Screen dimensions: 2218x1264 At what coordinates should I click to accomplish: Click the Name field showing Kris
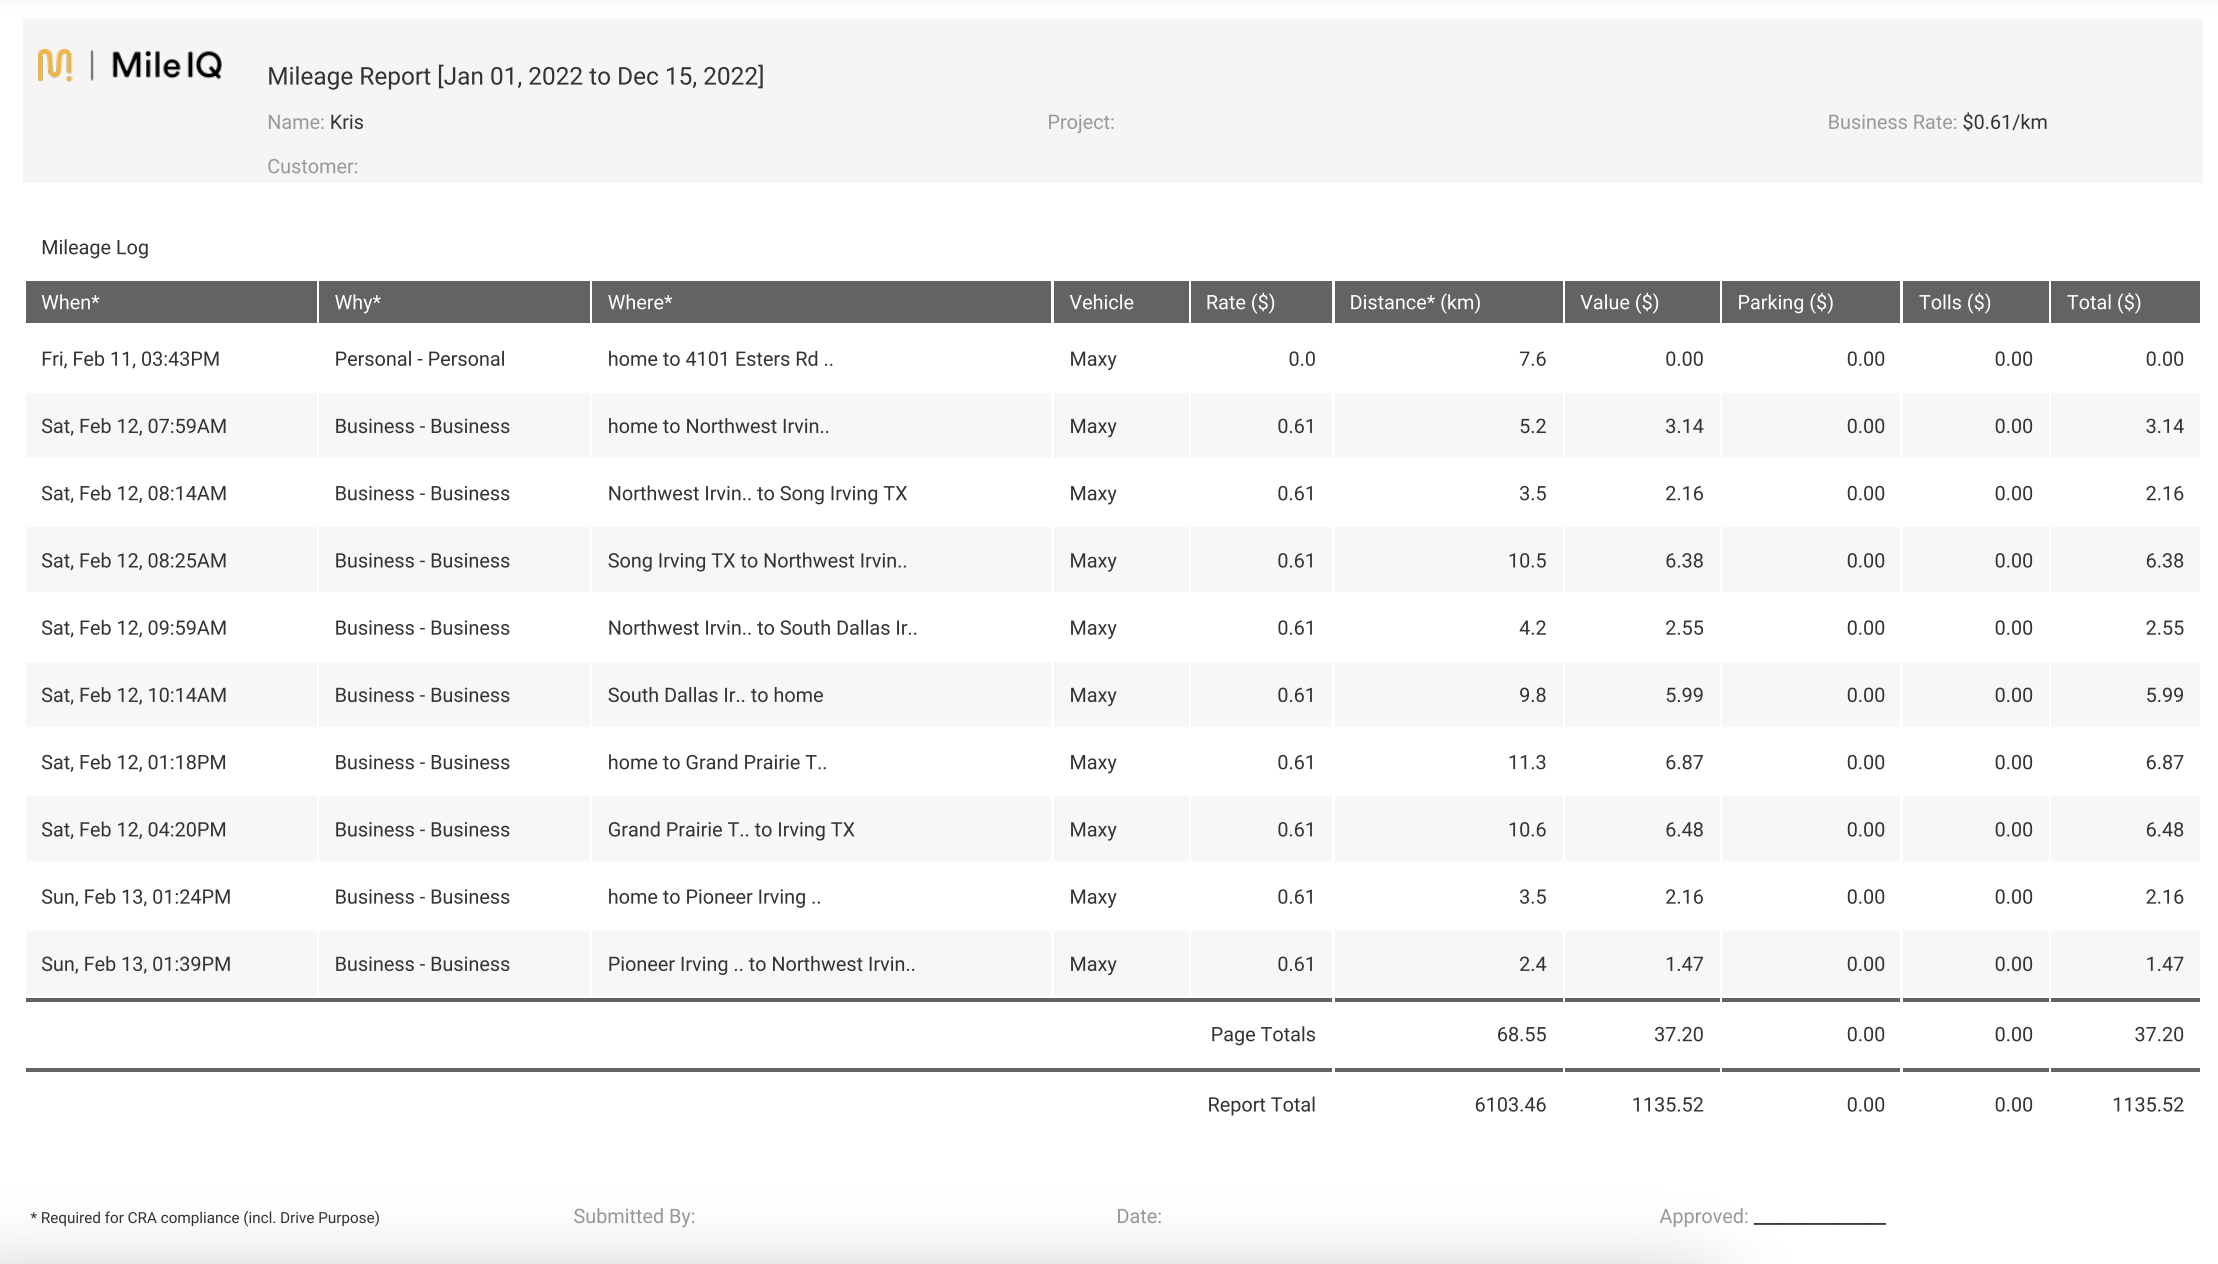pos(347,122)
